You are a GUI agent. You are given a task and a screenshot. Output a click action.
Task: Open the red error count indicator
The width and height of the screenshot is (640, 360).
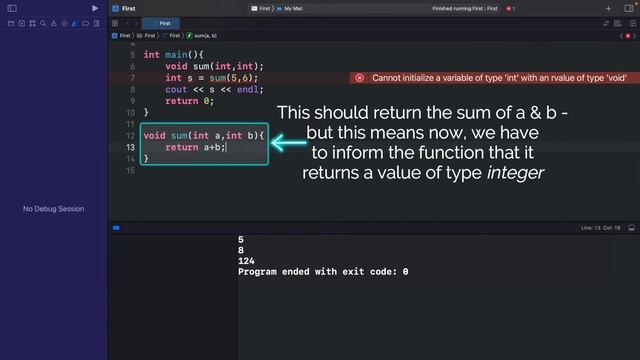pos(510,8)
